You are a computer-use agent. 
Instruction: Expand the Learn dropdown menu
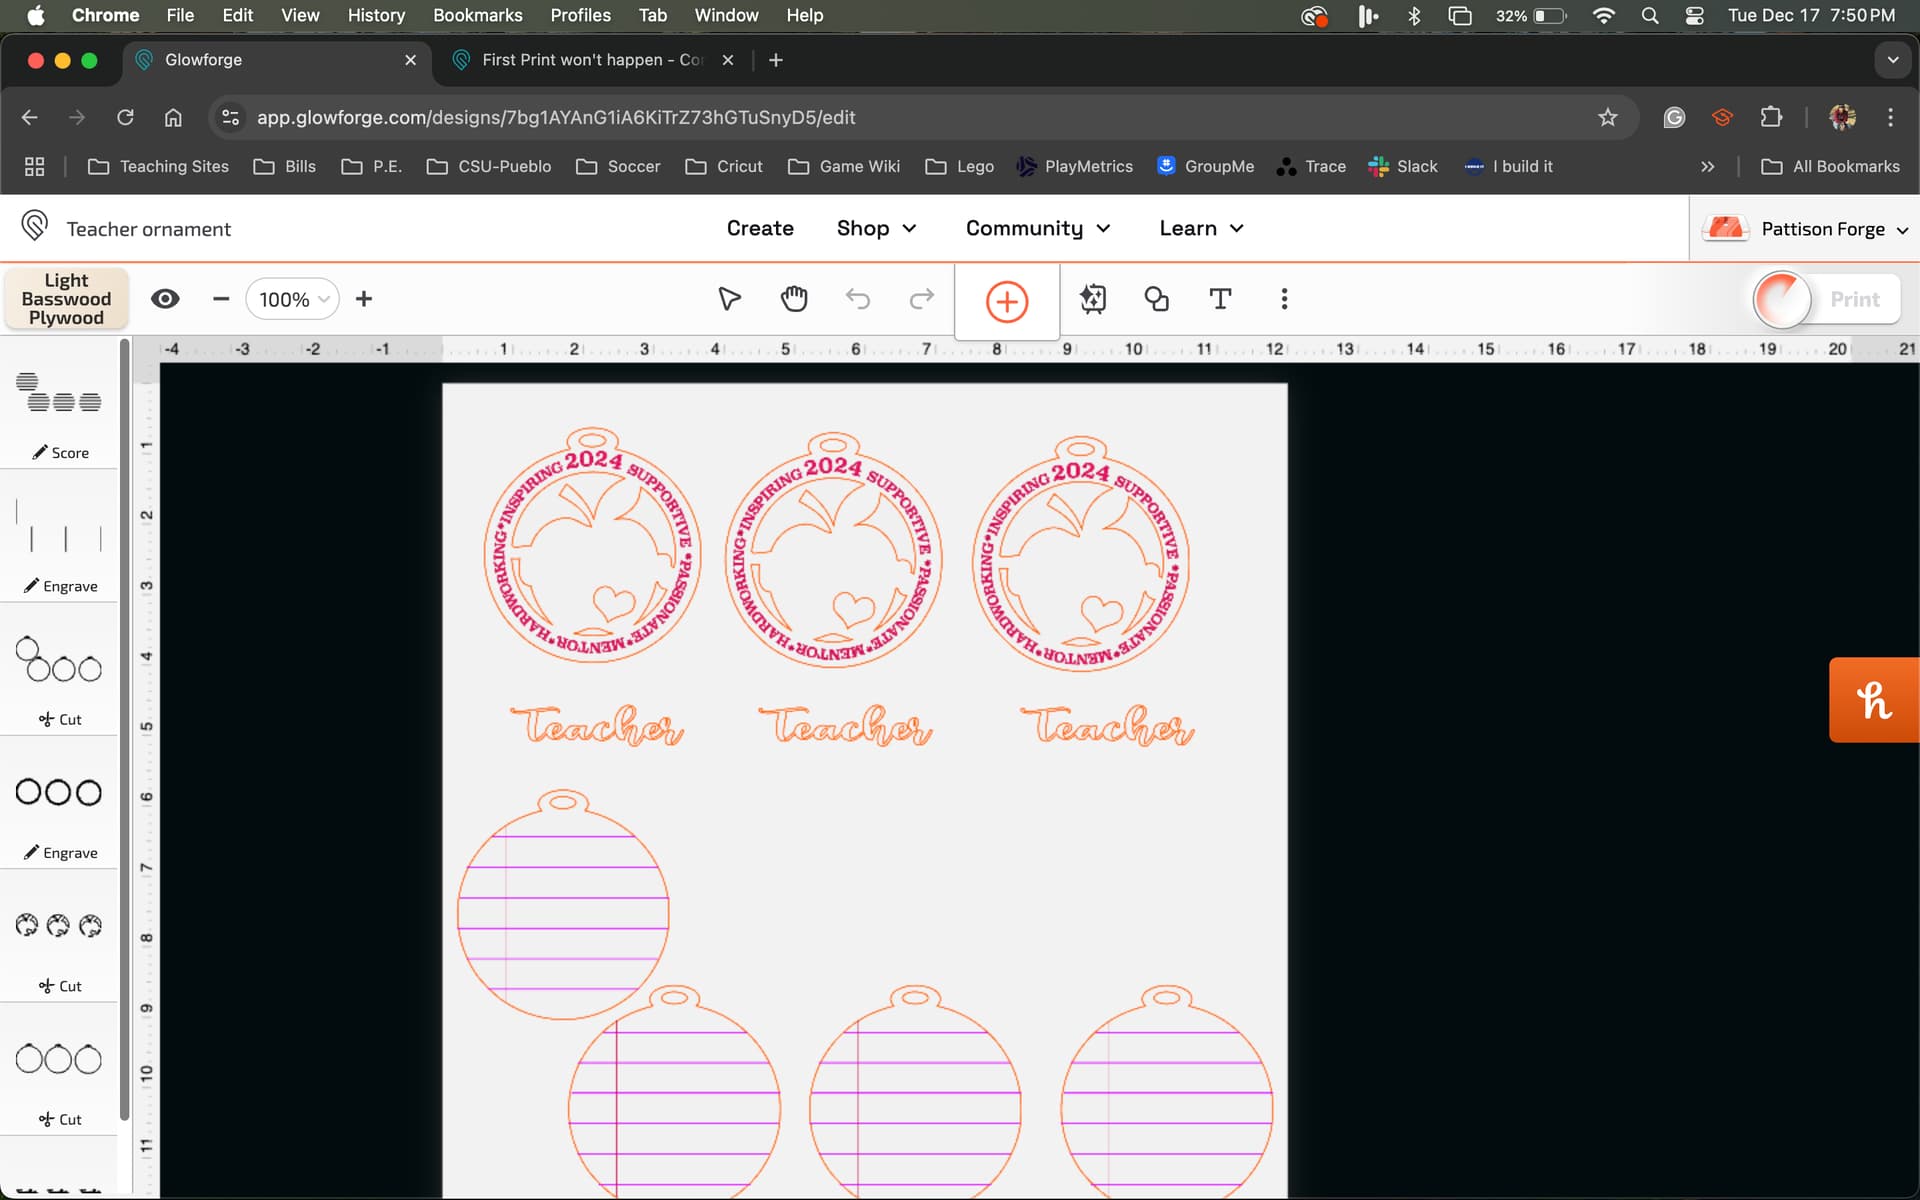1201,228
